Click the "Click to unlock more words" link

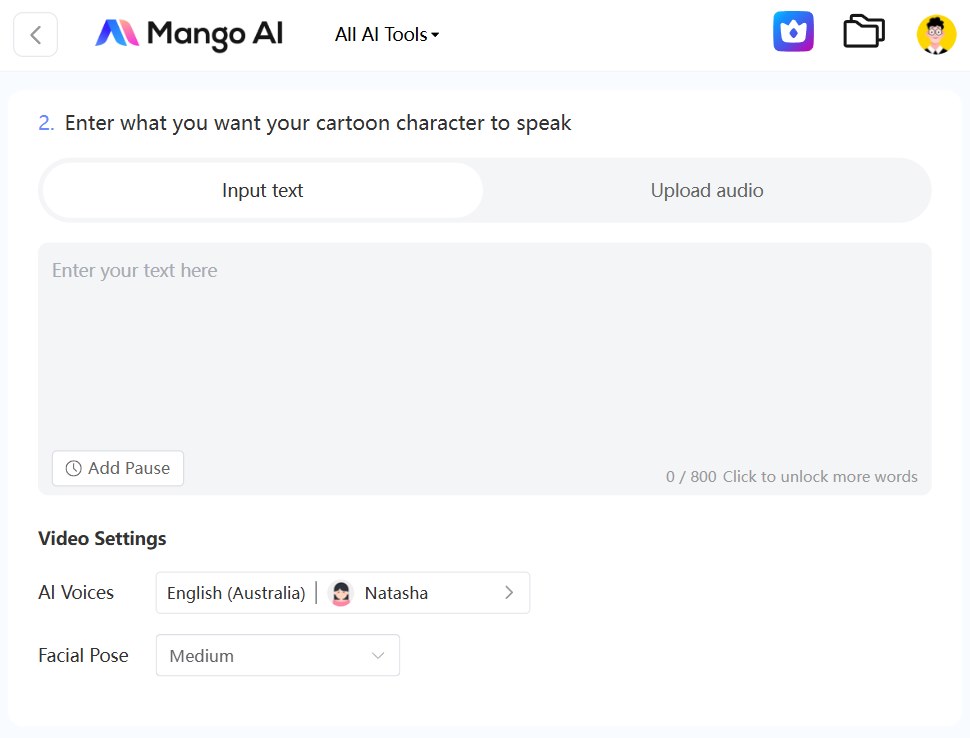(820, 477)
